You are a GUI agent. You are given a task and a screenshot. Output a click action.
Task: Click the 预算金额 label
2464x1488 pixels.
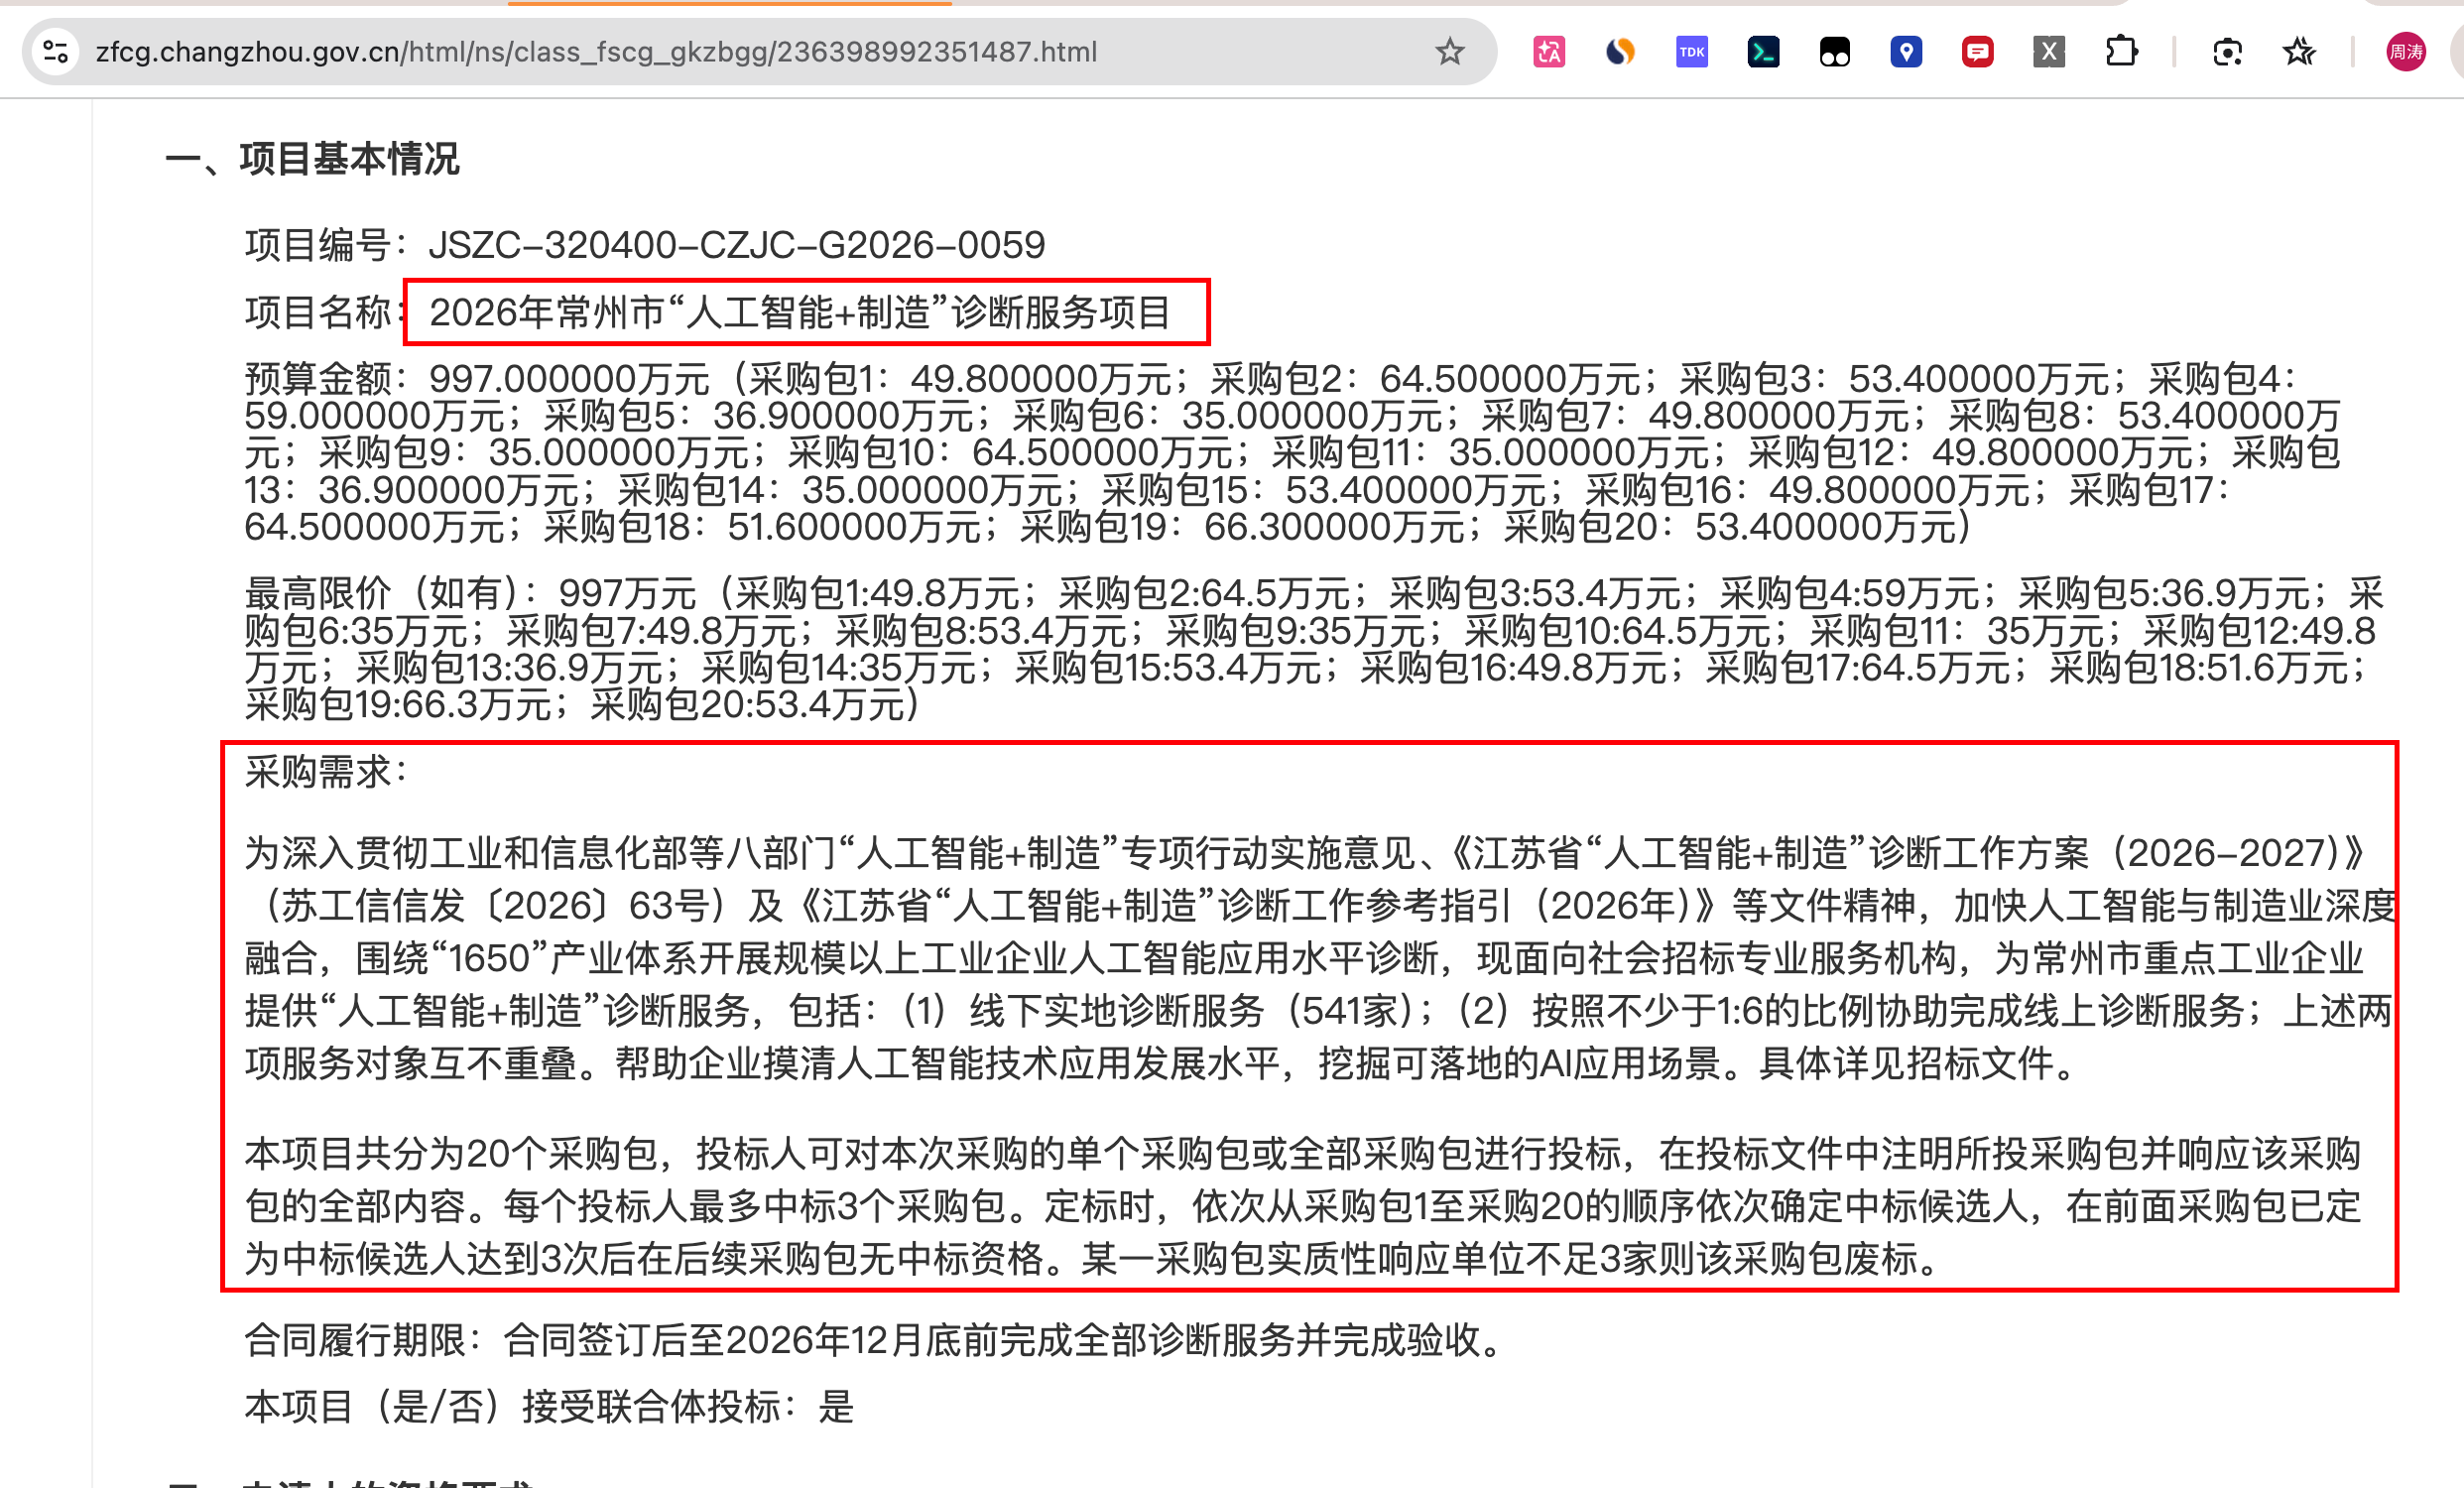(318, 379)
